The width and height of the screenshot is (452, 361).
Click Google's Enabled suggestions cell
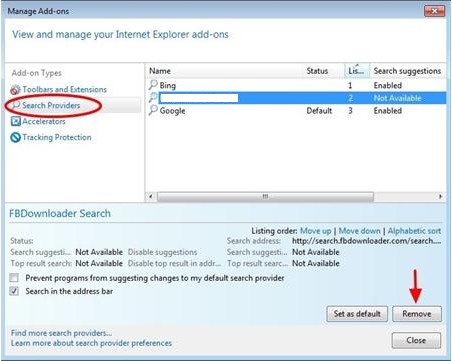(x=388, y=111)
